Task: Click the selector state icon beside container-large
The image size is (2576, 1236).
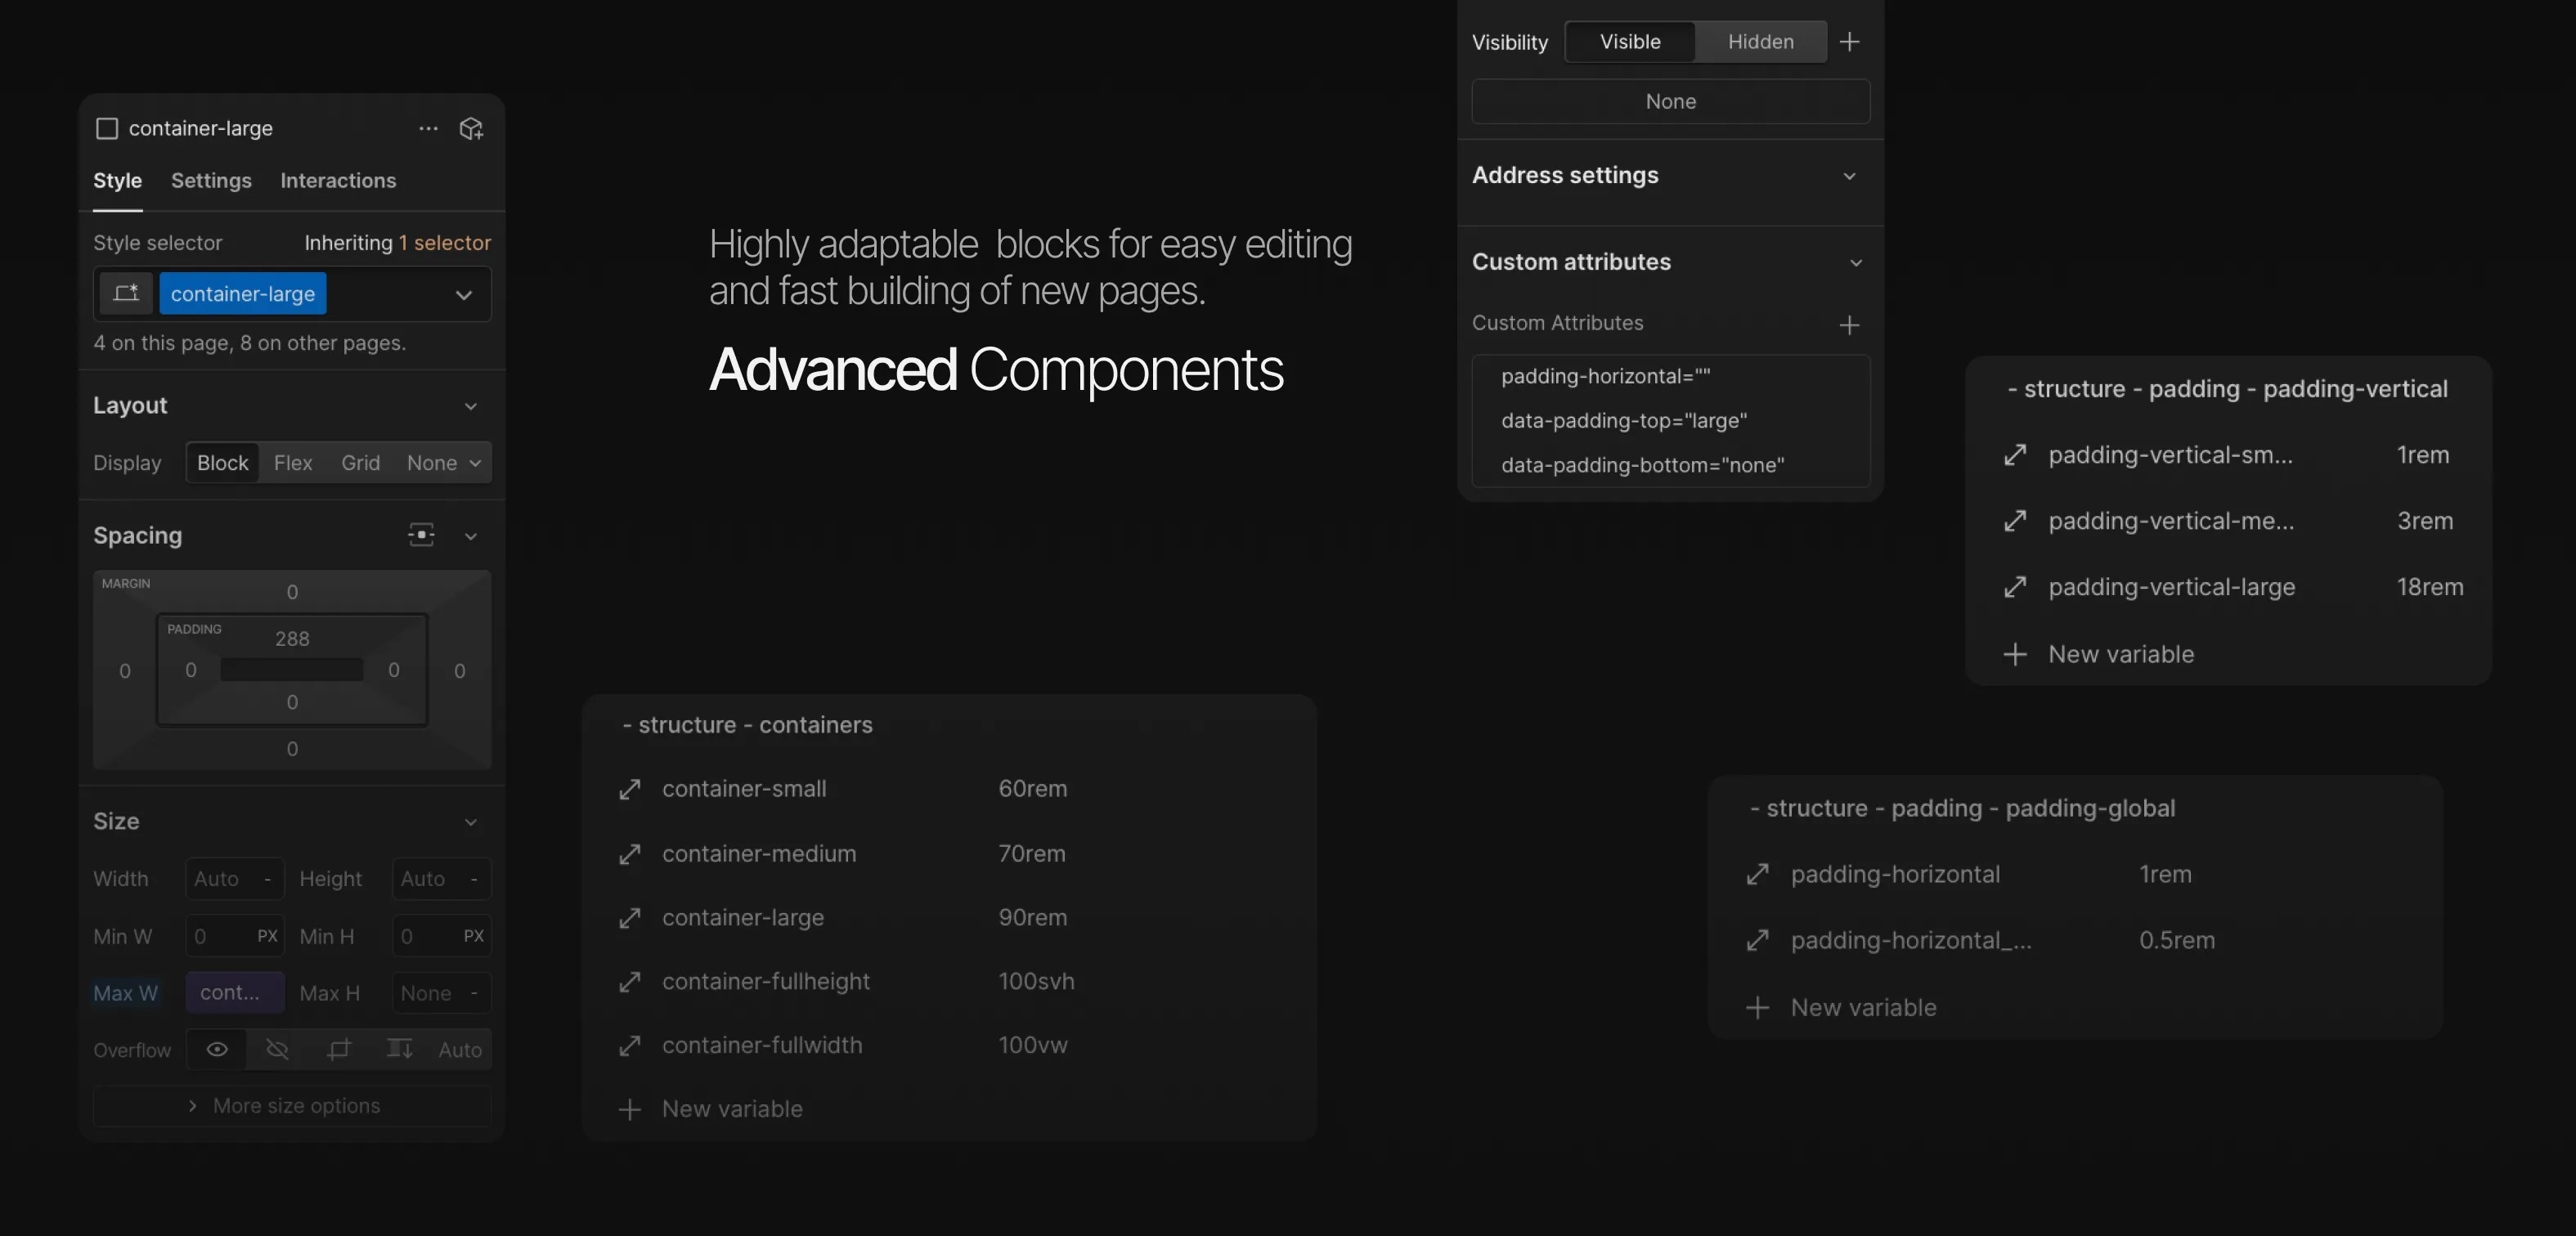Action: click(x=126, y=294)
